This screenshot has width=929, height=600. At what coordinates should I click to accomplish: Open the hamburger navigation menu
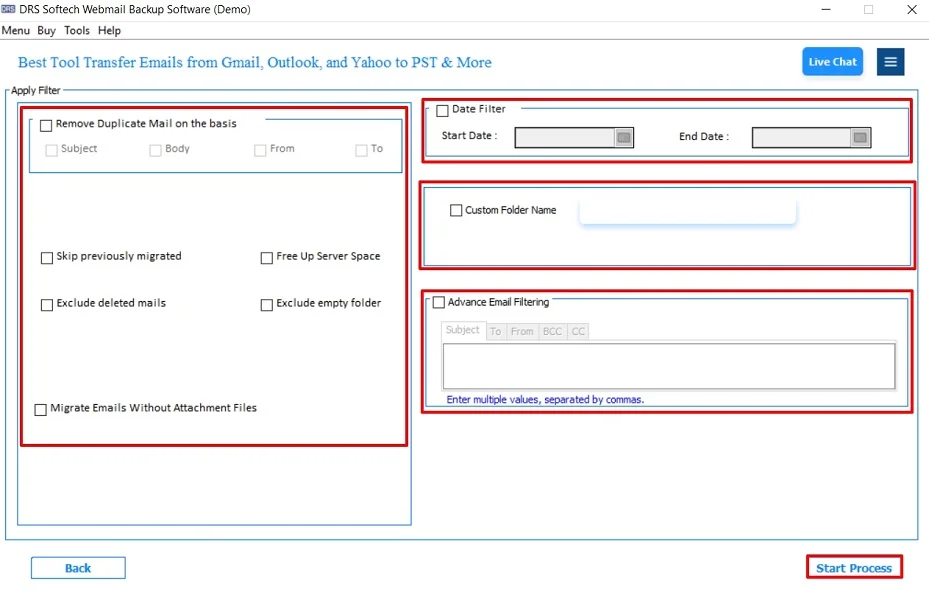click(890, 61)
